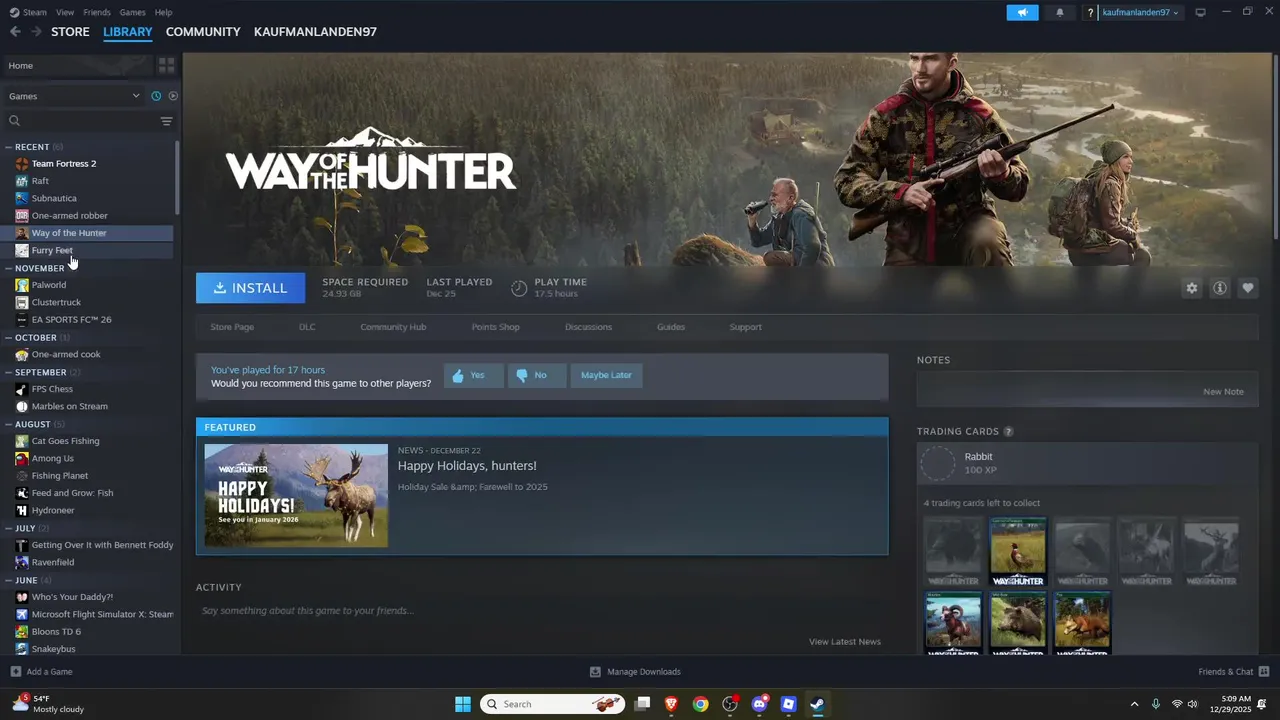
Task: Select Subnautica in the game list
Action: pyautogui.click(x=54, y=198)
